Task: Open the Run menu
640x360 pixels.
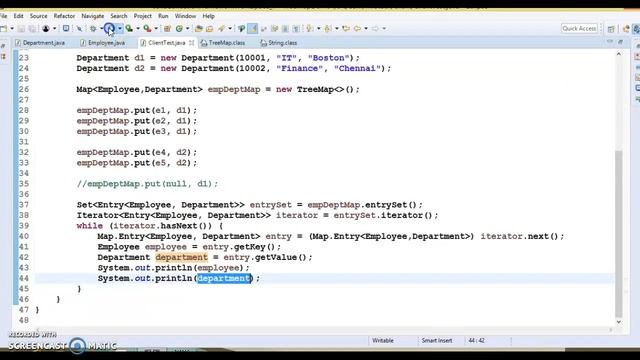Action: click(163, 16)
